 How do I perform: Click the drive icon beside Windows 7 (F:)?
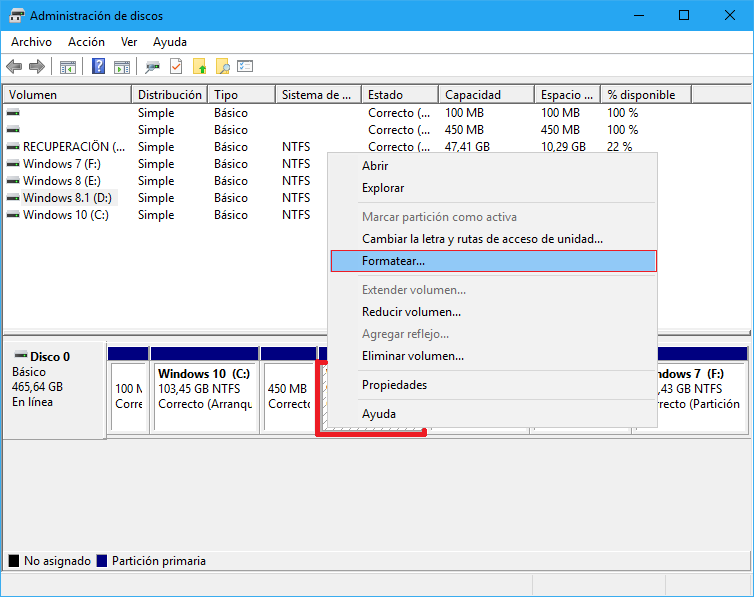13,164
